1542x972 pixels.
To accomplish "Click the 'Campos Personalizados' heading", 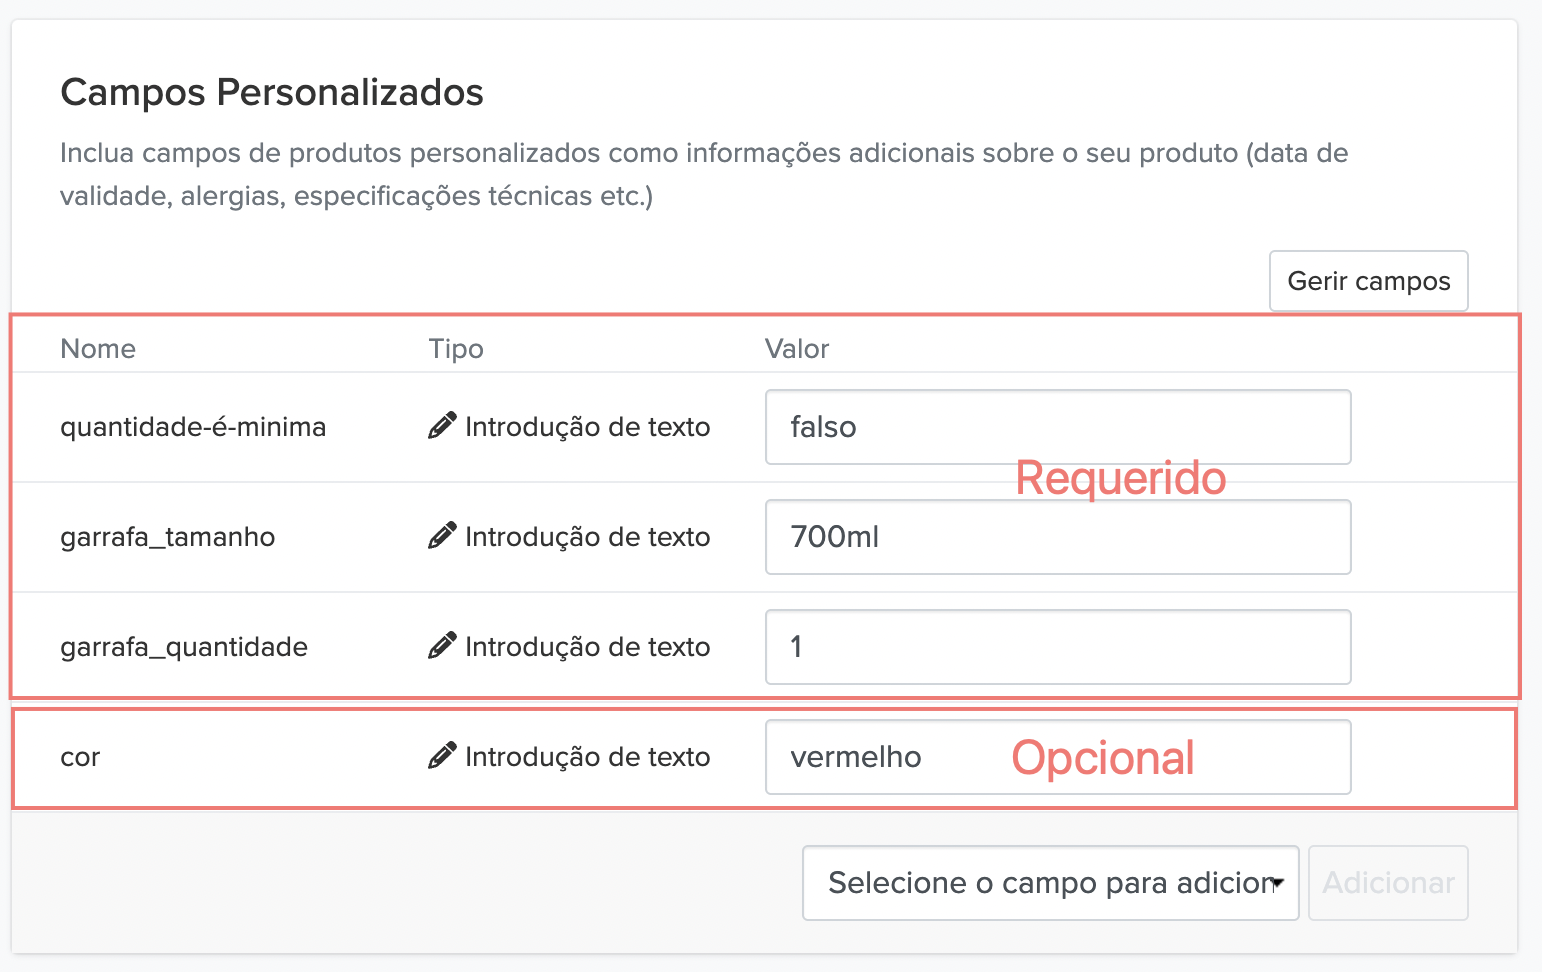I will 272,92.
